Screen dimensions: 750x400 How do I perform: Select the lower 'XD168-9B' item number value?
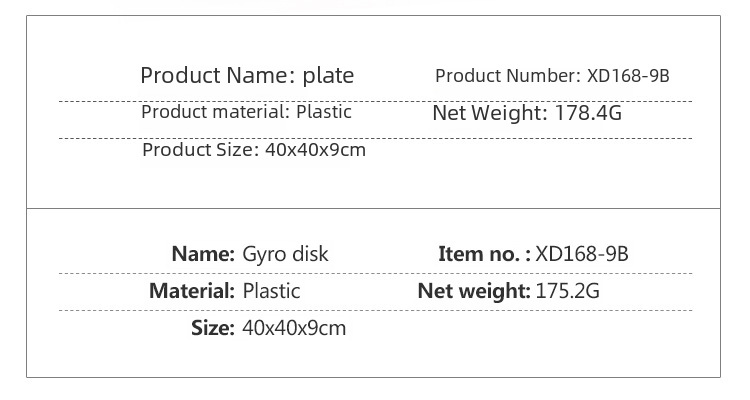(x=582, y=254)
